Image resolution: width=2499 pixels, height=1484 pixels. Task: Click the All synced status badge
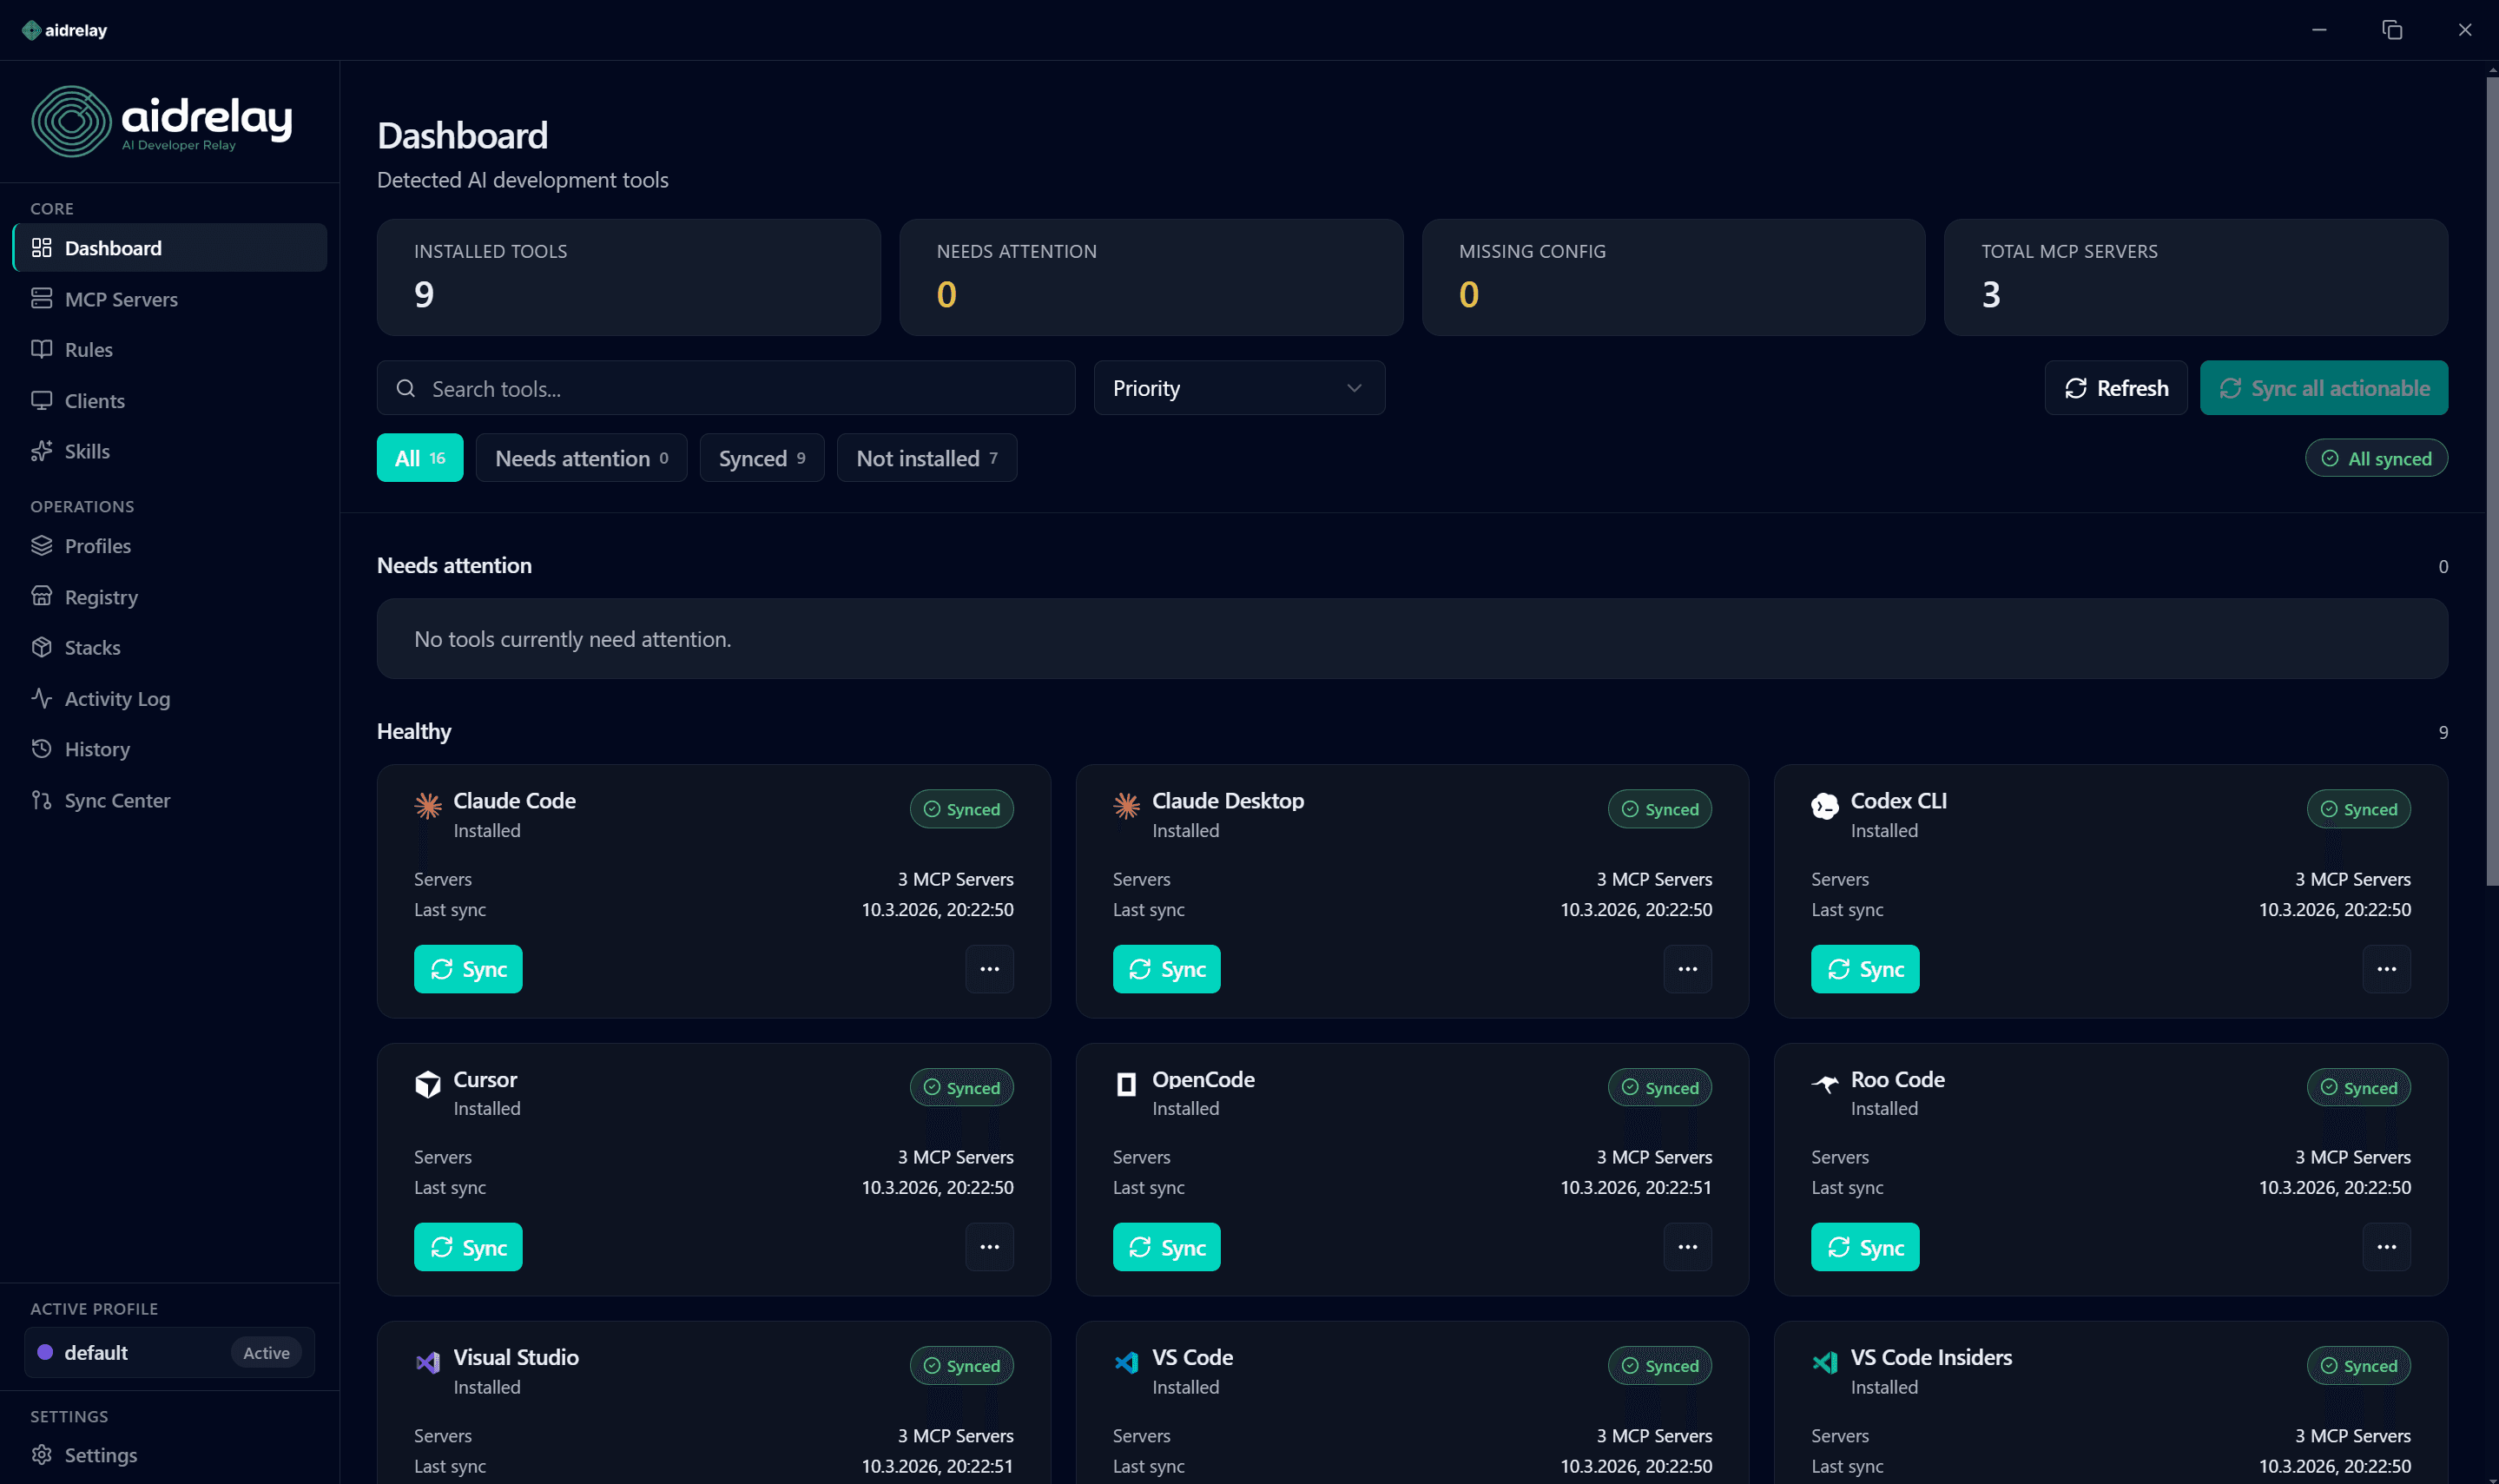[2376, 458]
